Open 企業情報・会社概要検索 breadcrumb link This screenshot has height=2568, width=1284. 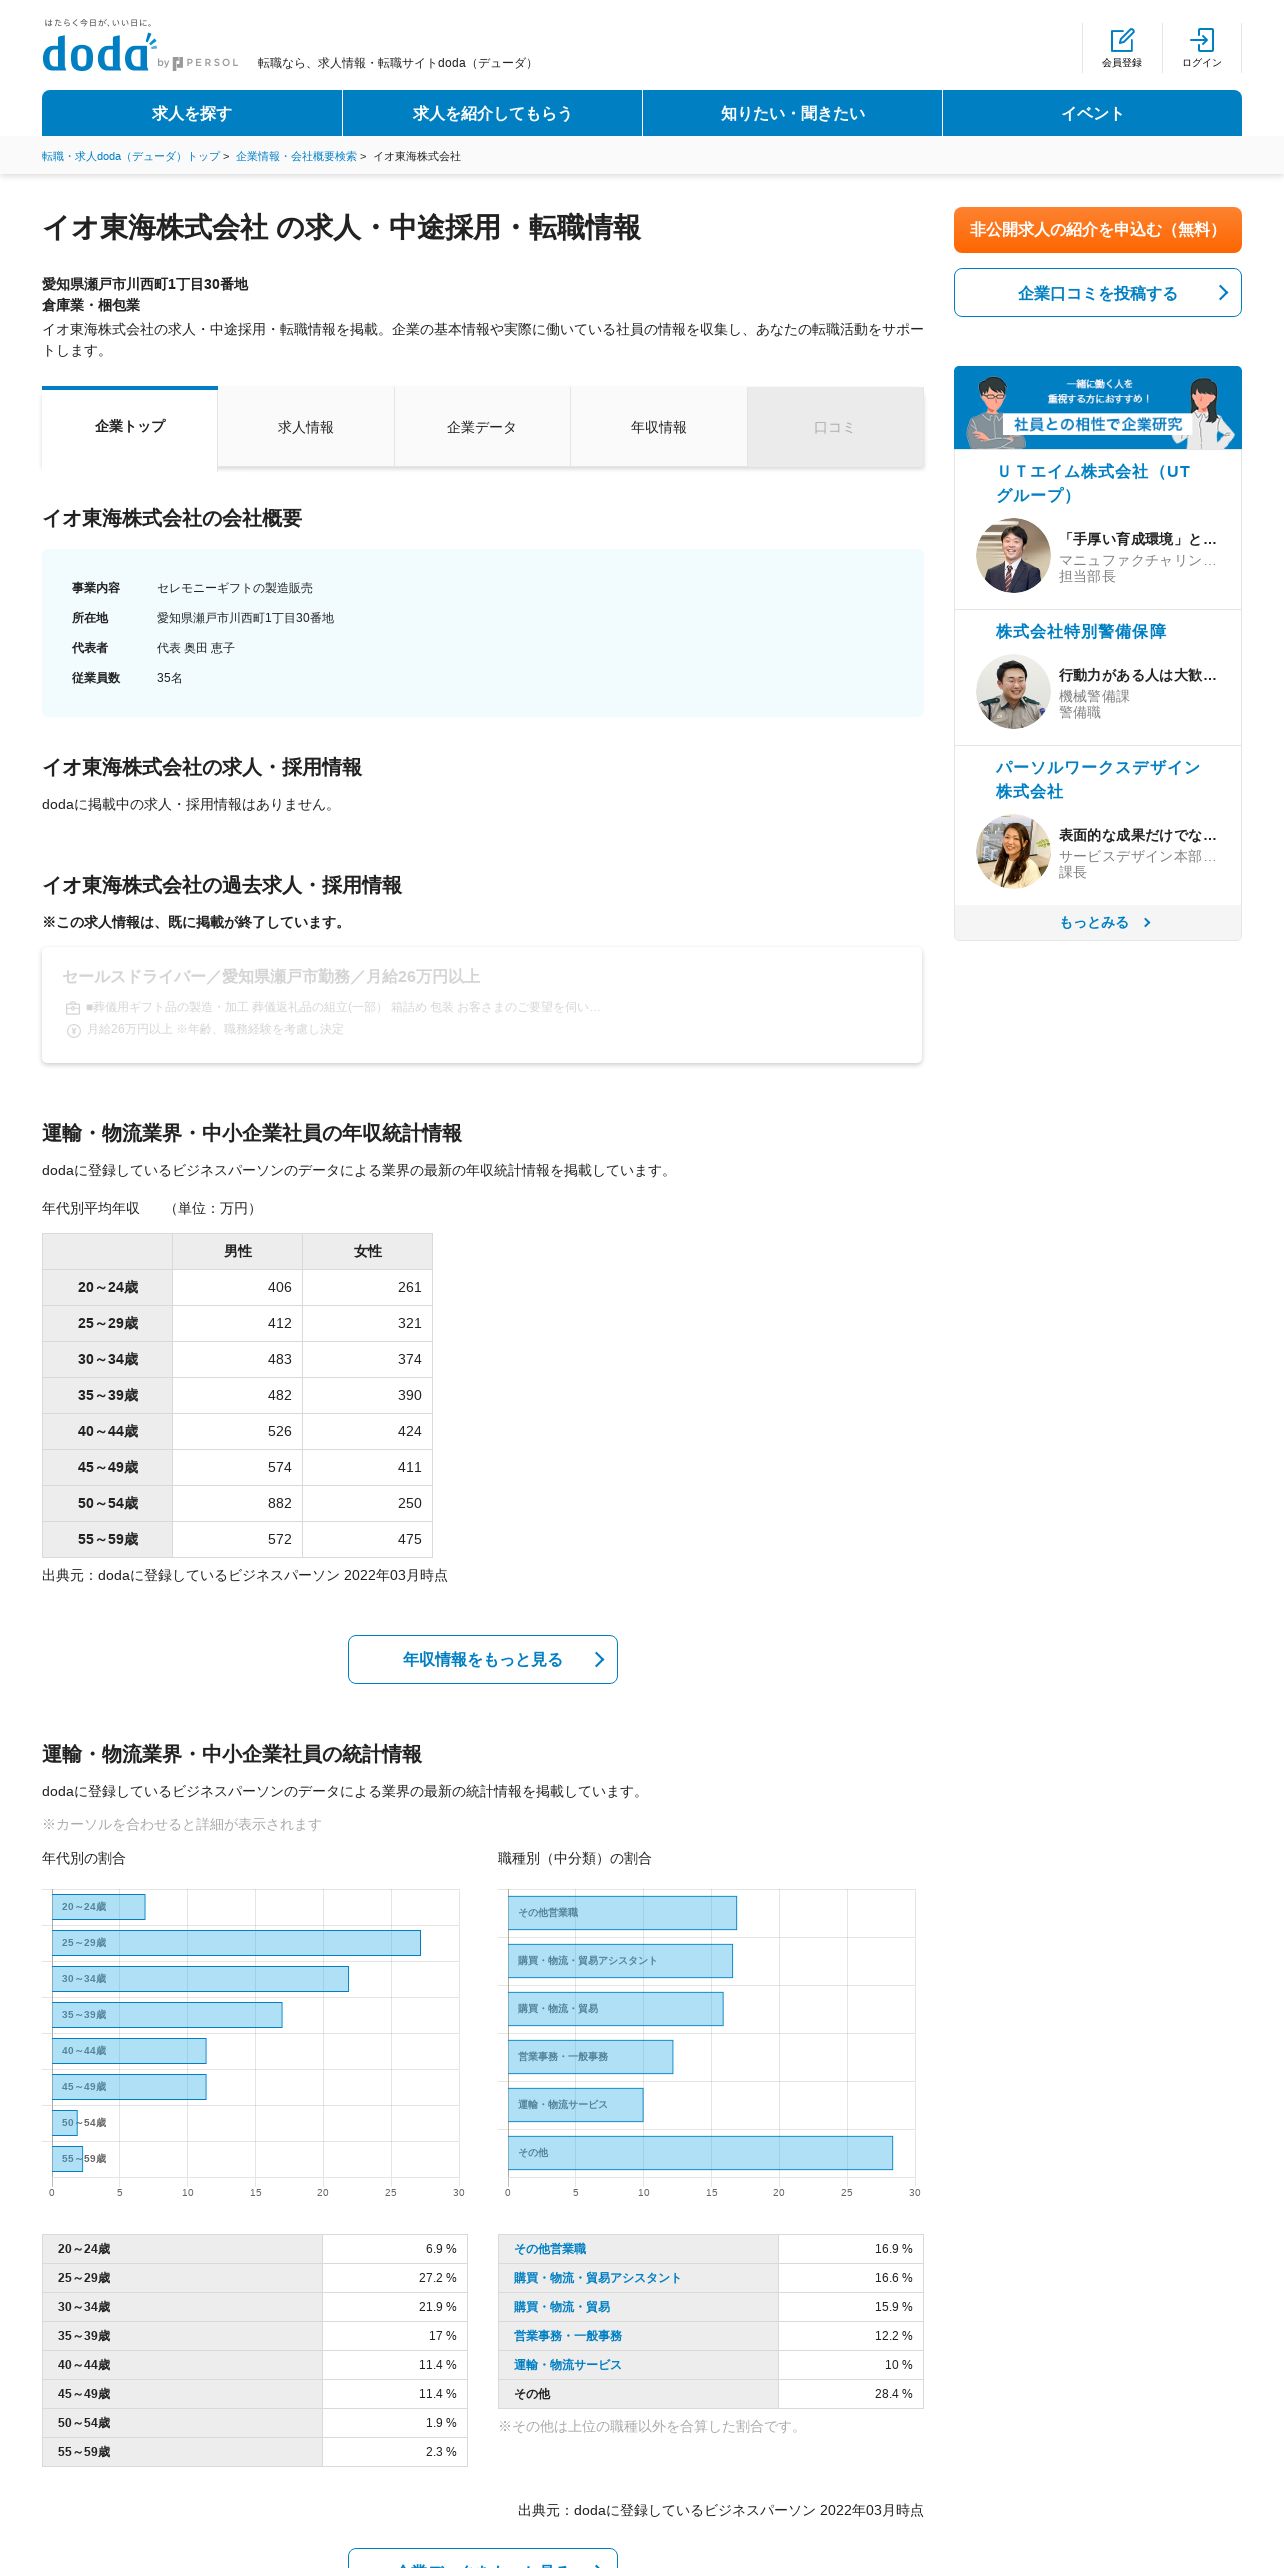[296, 156]
